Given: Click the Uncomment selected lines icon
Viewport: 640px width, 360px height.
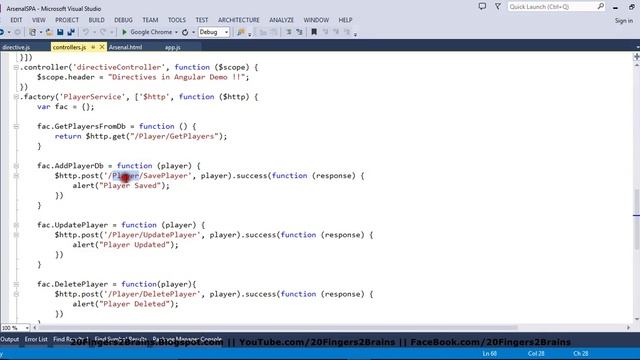Looking at the screenshot, I should pos(300,32).
